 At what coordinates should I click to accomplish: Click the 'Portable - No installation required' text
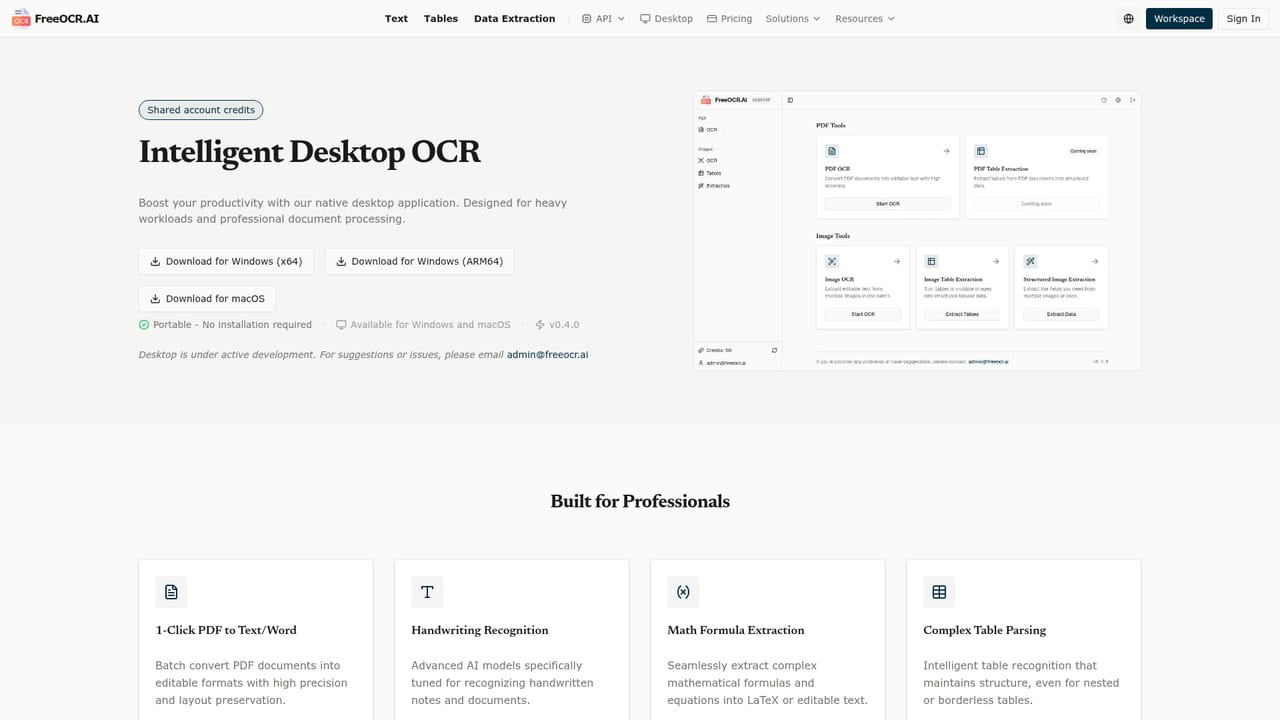coord(232,324)
